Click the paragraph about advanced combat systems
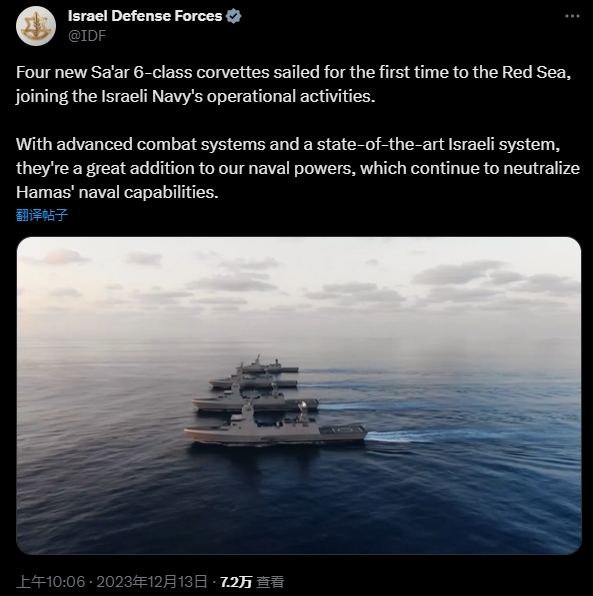593x596 pixels. [298, 168]
